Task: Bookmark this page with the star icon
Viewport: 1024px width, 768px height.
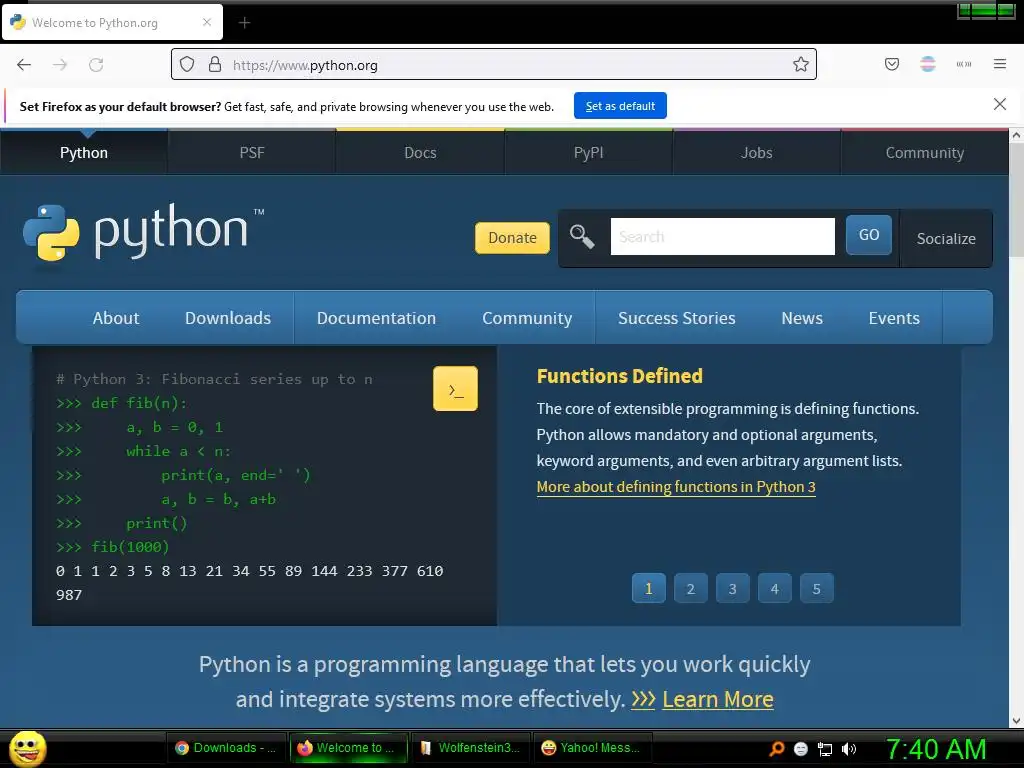Action: 801,64
